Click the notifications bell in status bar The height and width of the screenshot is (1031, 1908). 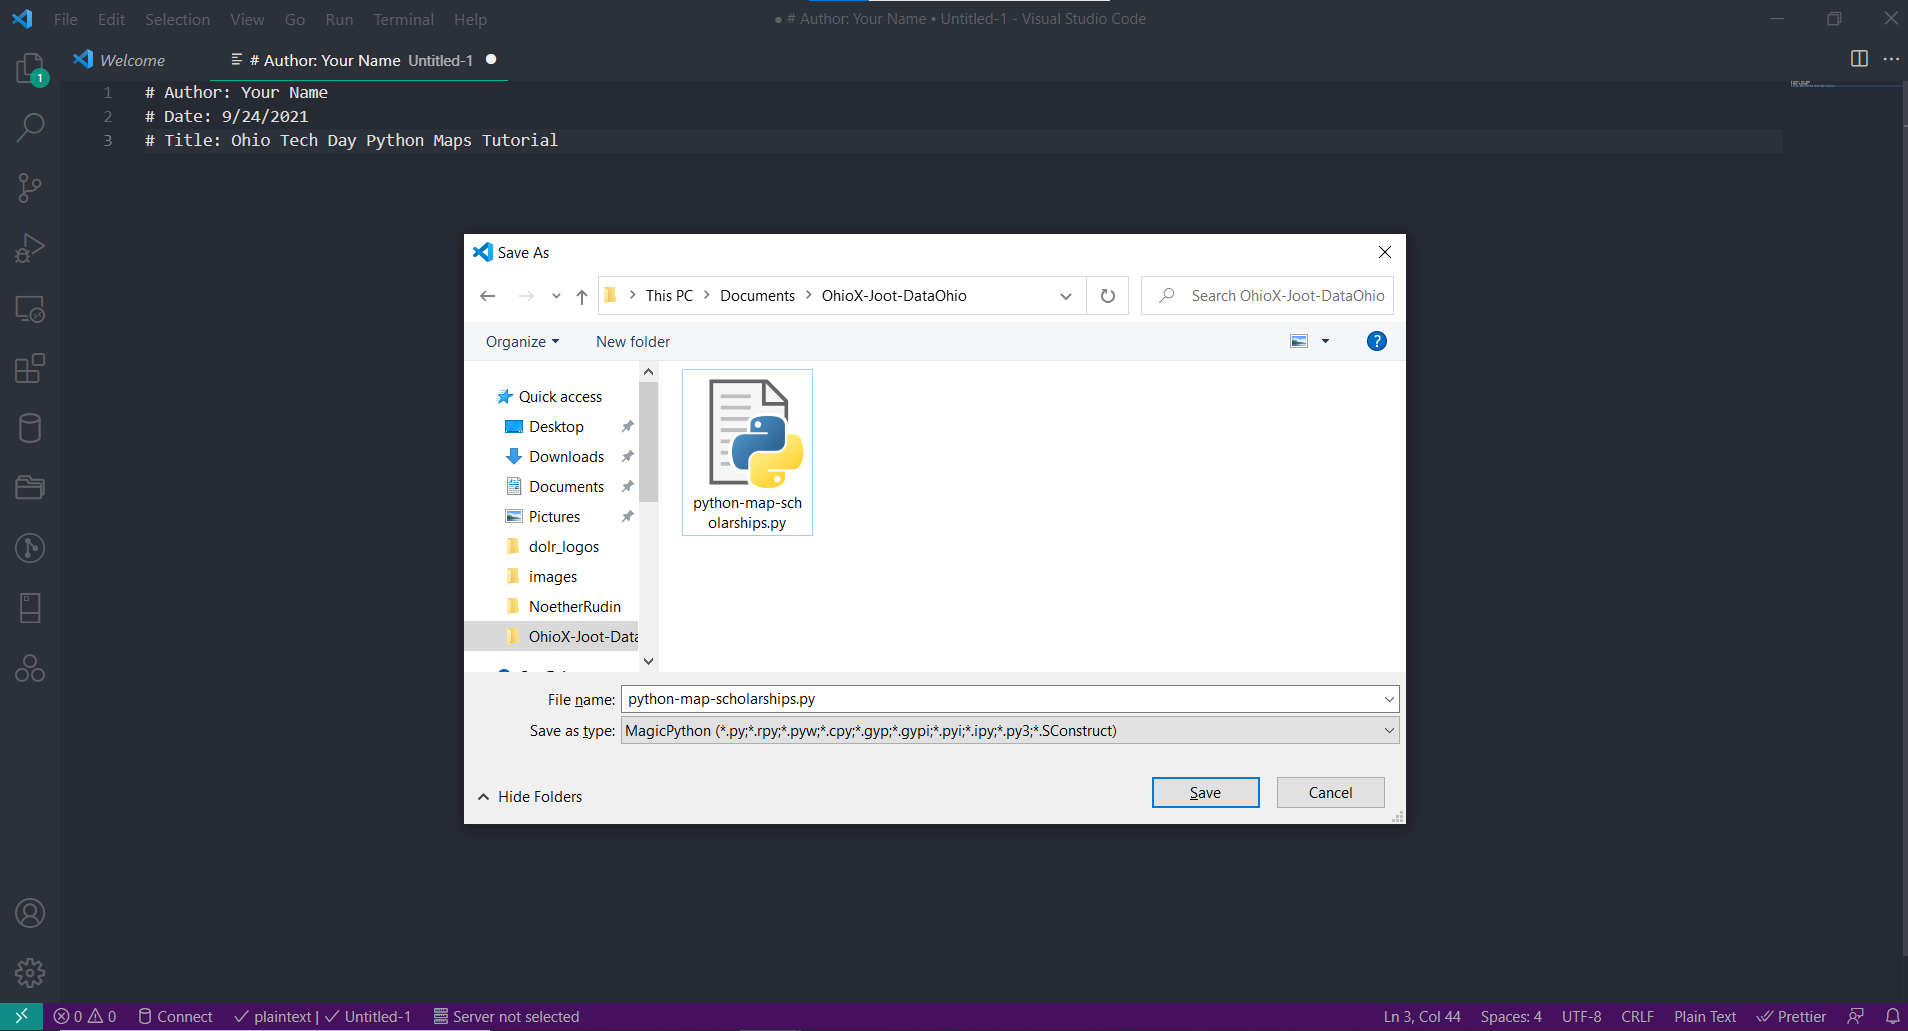pyautogui.click(x=1892, y=1016)
